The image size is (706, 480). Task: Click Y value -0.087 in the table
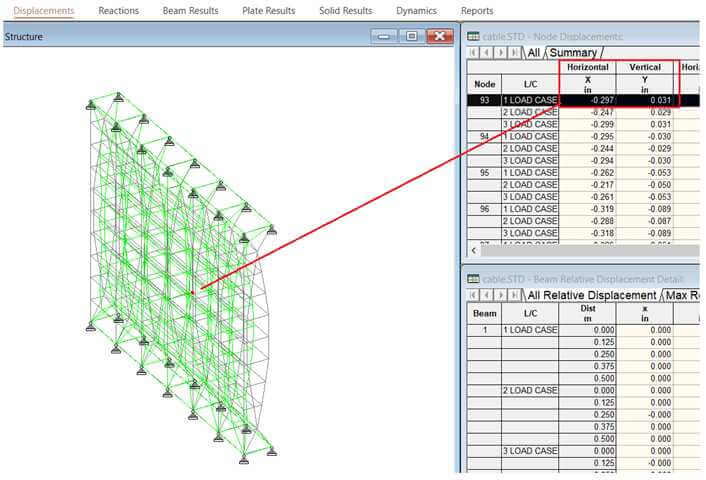click(x=645, y=221)
